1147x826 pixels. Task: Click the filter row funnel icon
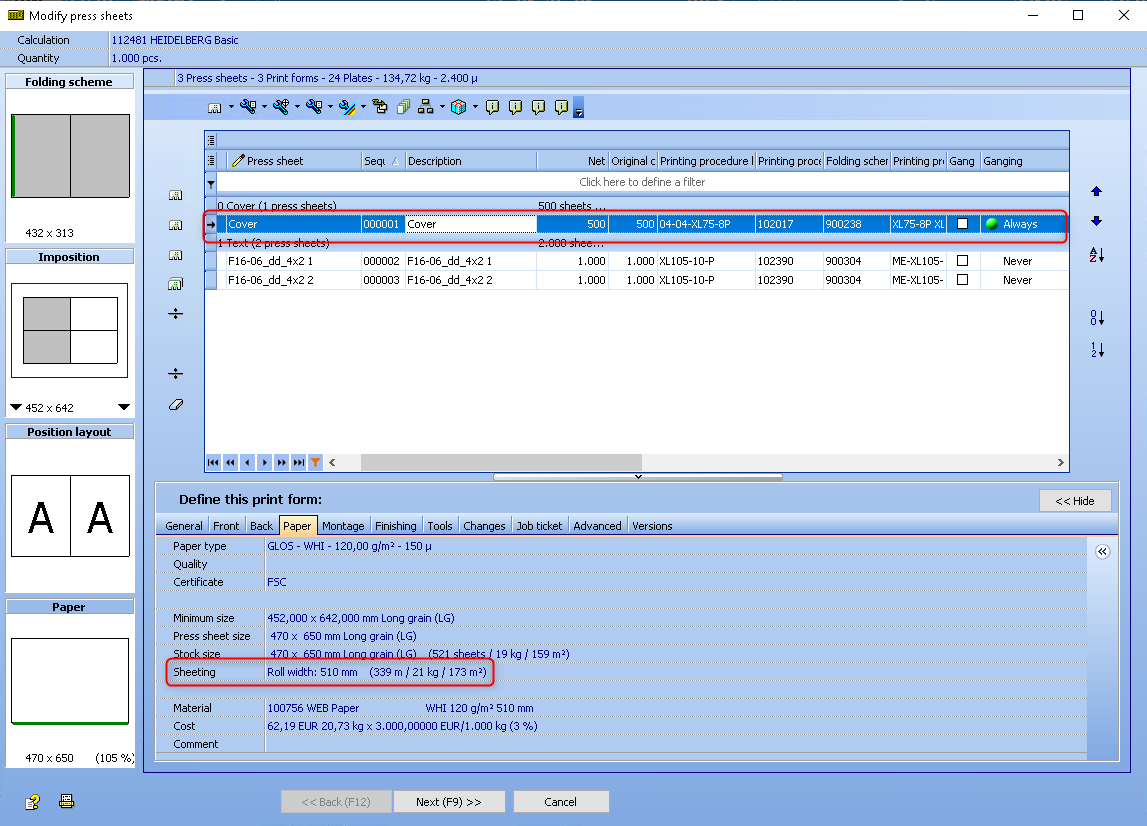coord(211,183)
